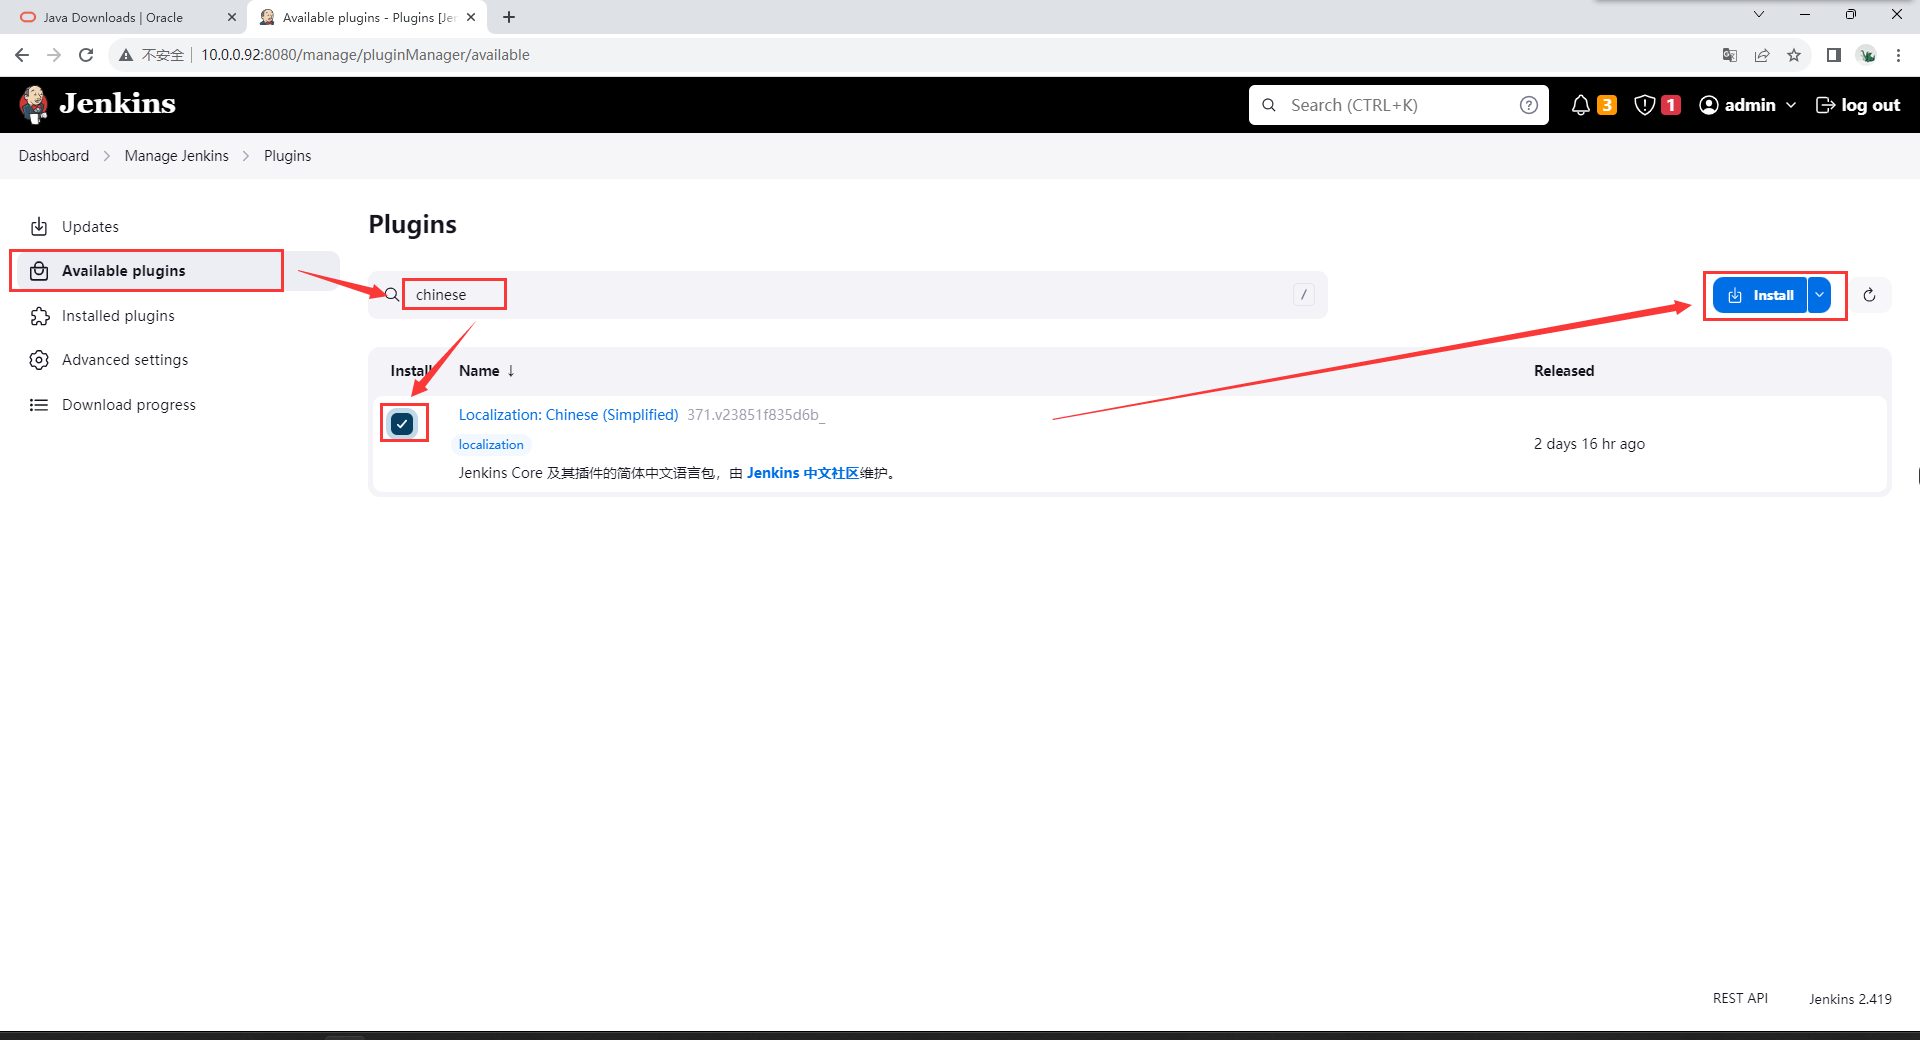Screen dimensions: 1920x1040
Task: Click the Released column header
Action: coord(1564,371)
